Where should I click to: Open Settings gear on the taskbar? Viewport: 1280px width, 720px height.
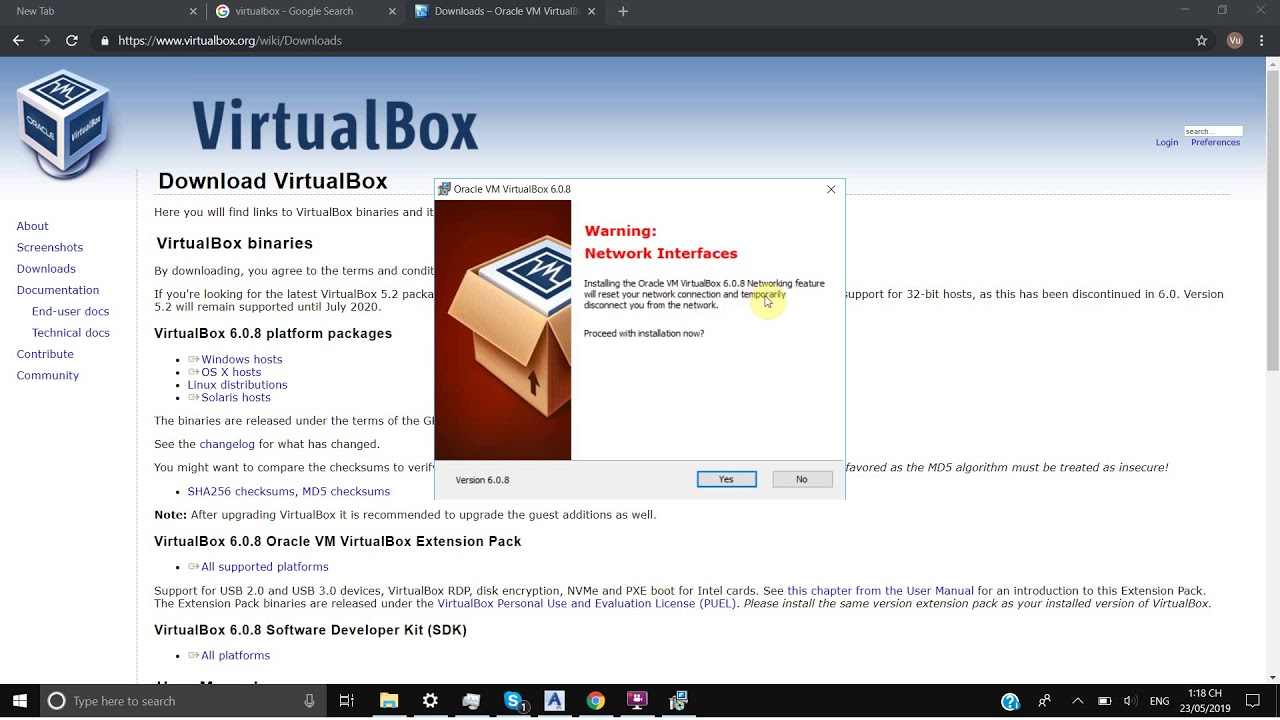point(430,701)
